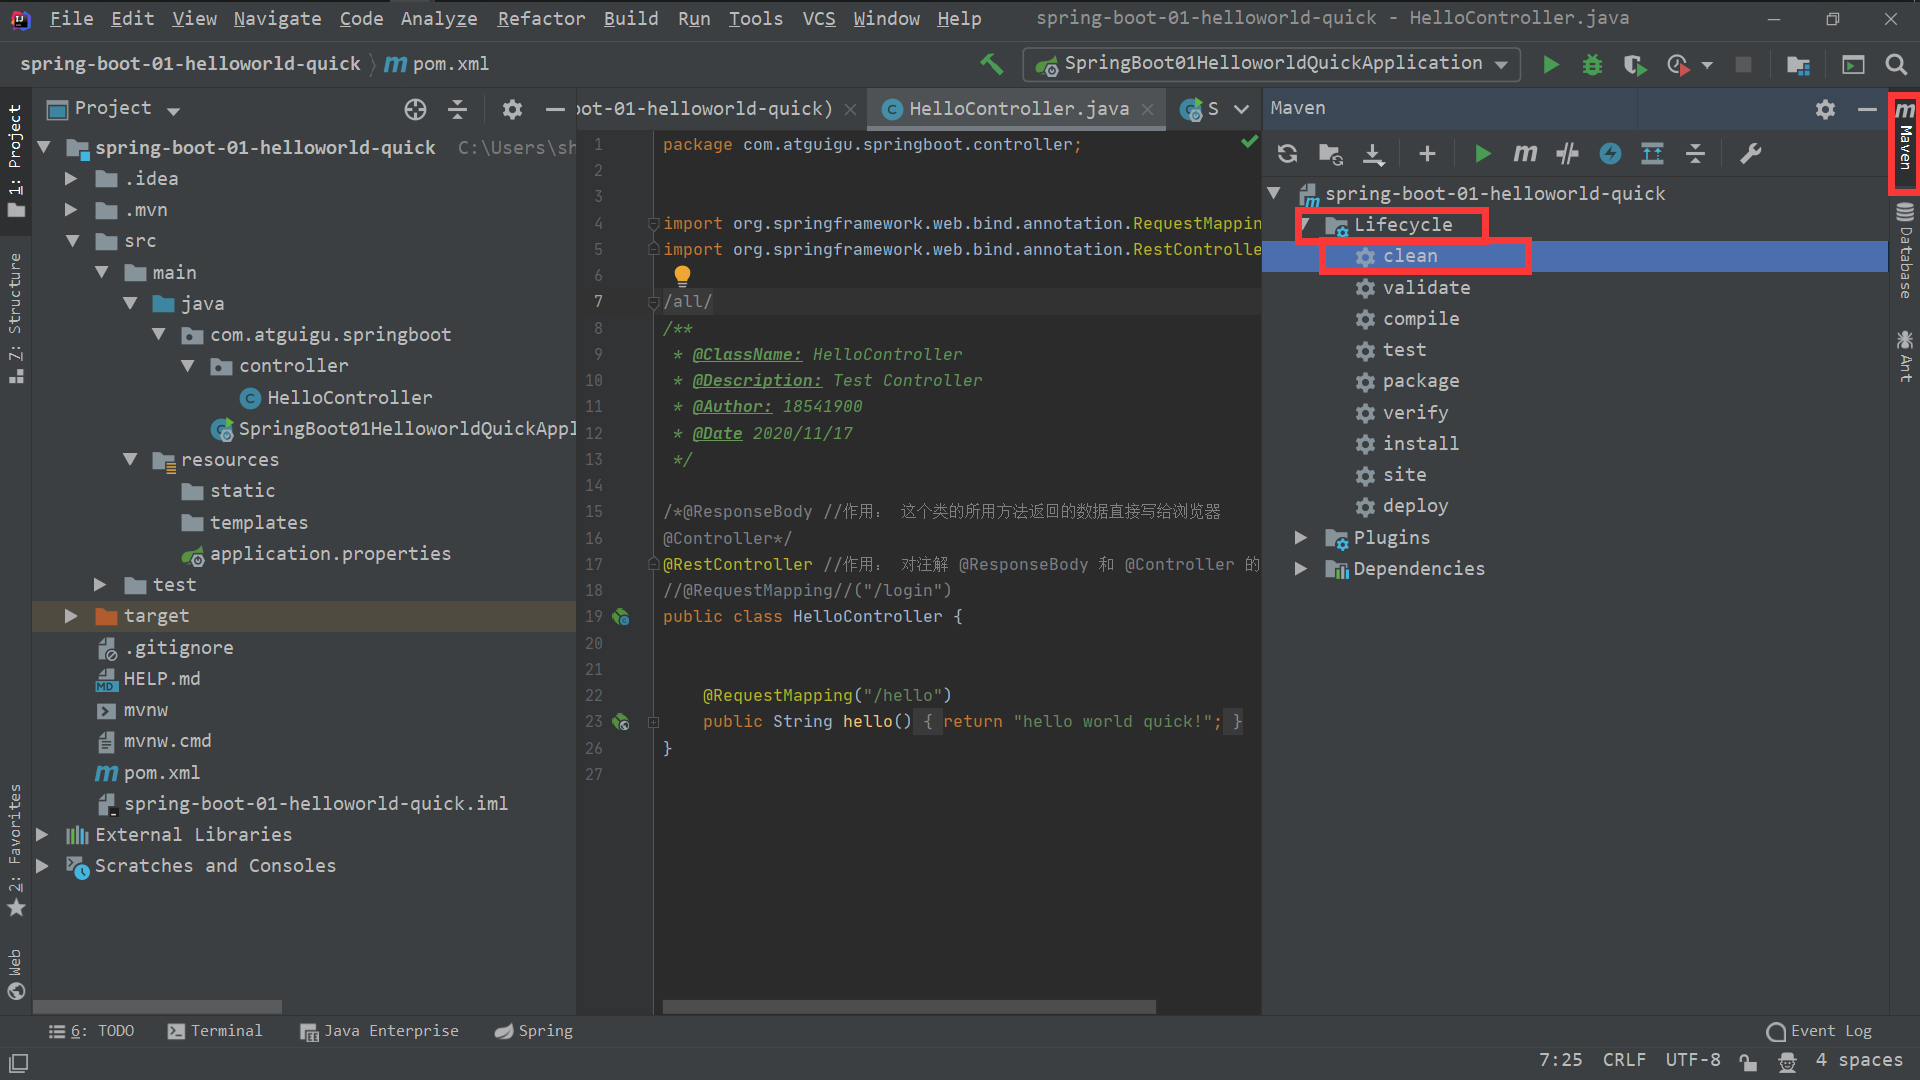
Task: Click the editor horizontal scrollbar
Action: point(908,1007)
